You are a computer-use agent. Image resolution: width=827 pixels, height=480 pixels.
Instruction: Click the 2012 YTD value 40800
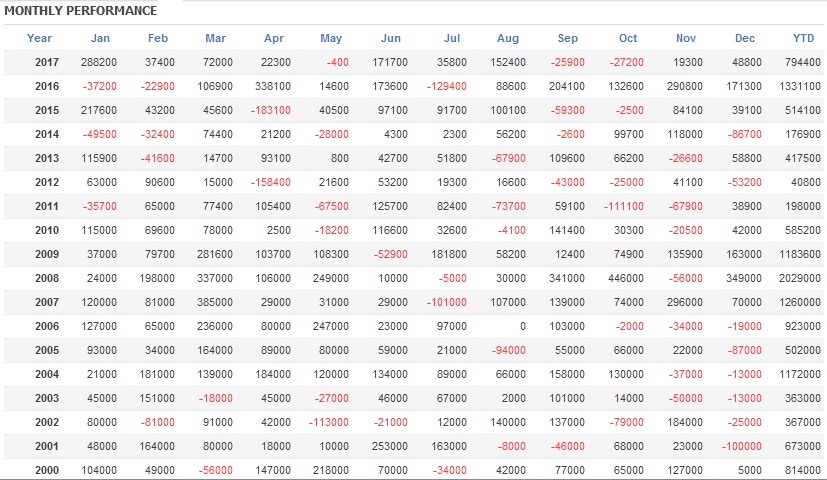tap(805, 182)
